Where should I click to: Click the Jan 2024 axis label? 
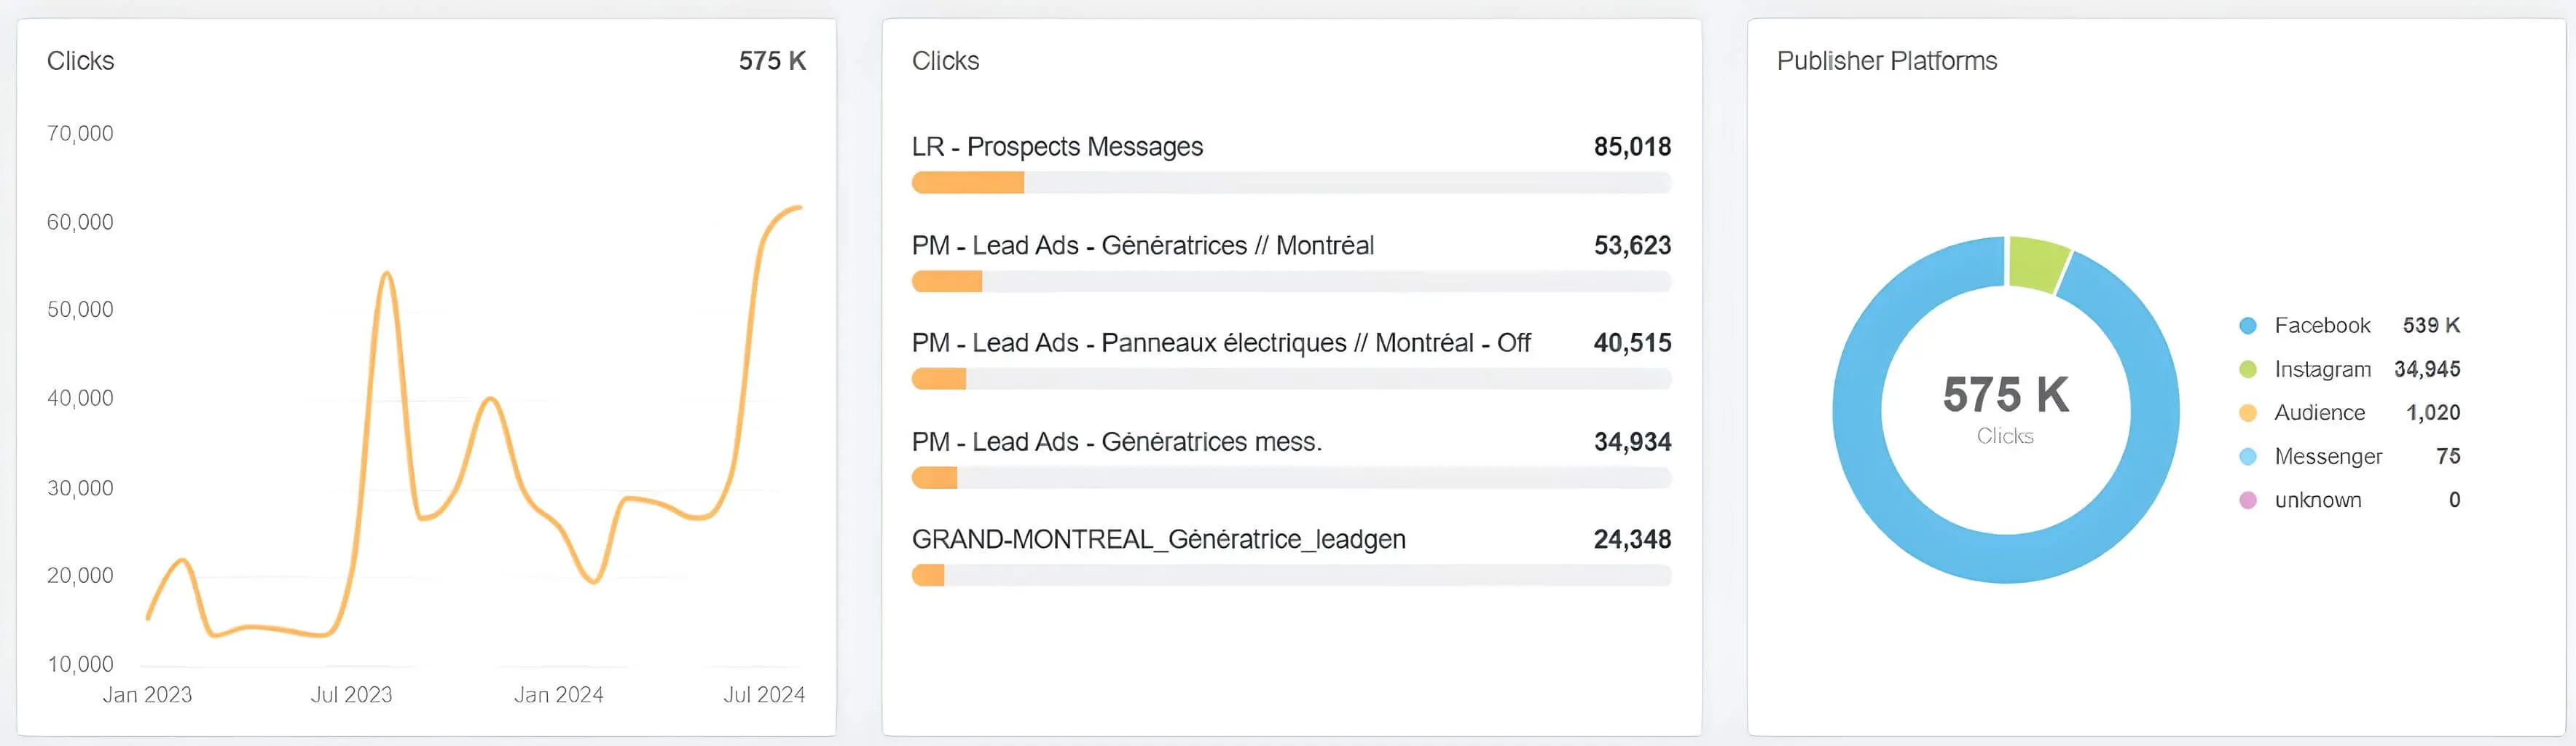coord(558,695)
